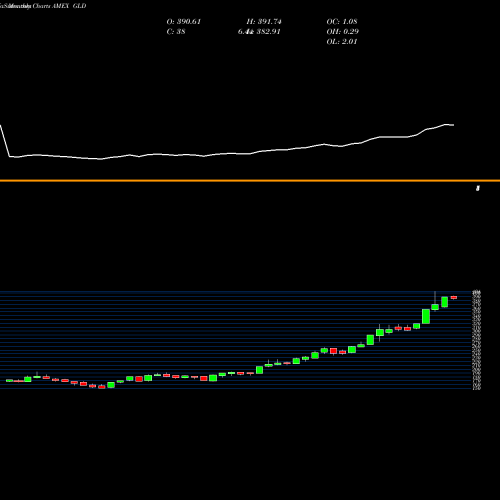Click the close price label C: 38
The width and height of the screenshot is (500, 500).
tap(176, 32)
